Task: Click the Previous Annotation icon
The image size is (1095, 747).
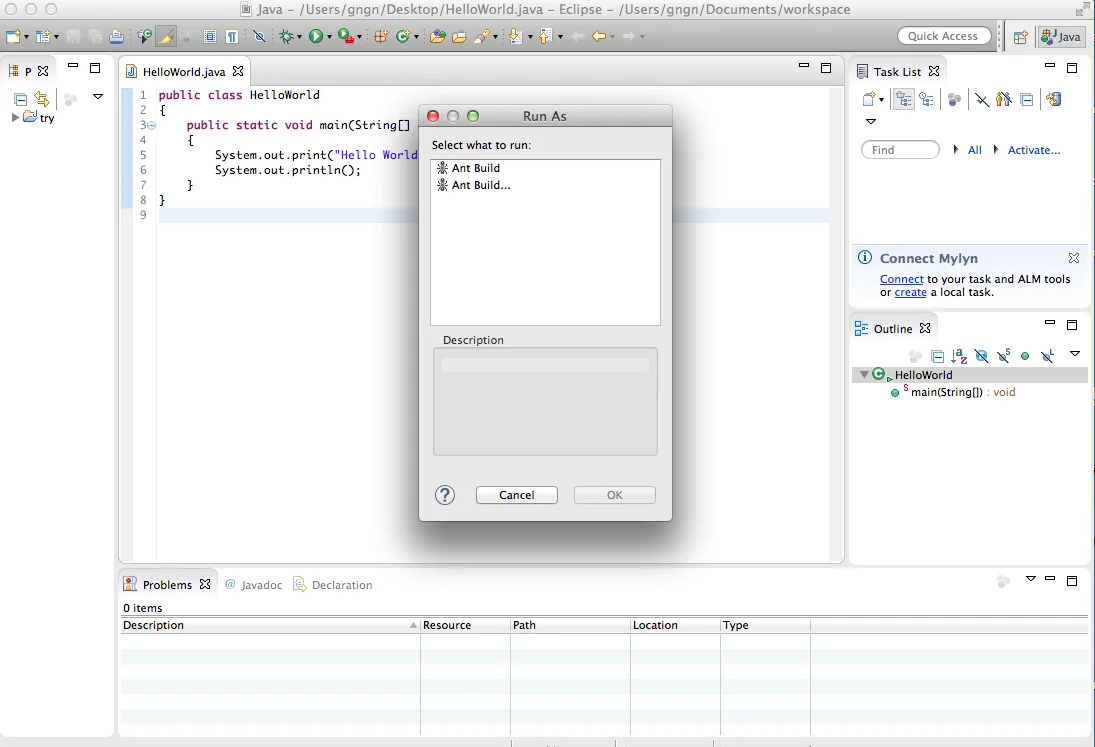Action: pos(545,36)
